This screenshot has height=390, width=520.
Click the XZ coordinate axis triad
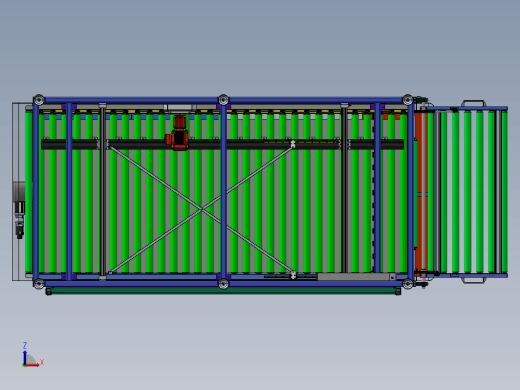click(x=32, y=355)
